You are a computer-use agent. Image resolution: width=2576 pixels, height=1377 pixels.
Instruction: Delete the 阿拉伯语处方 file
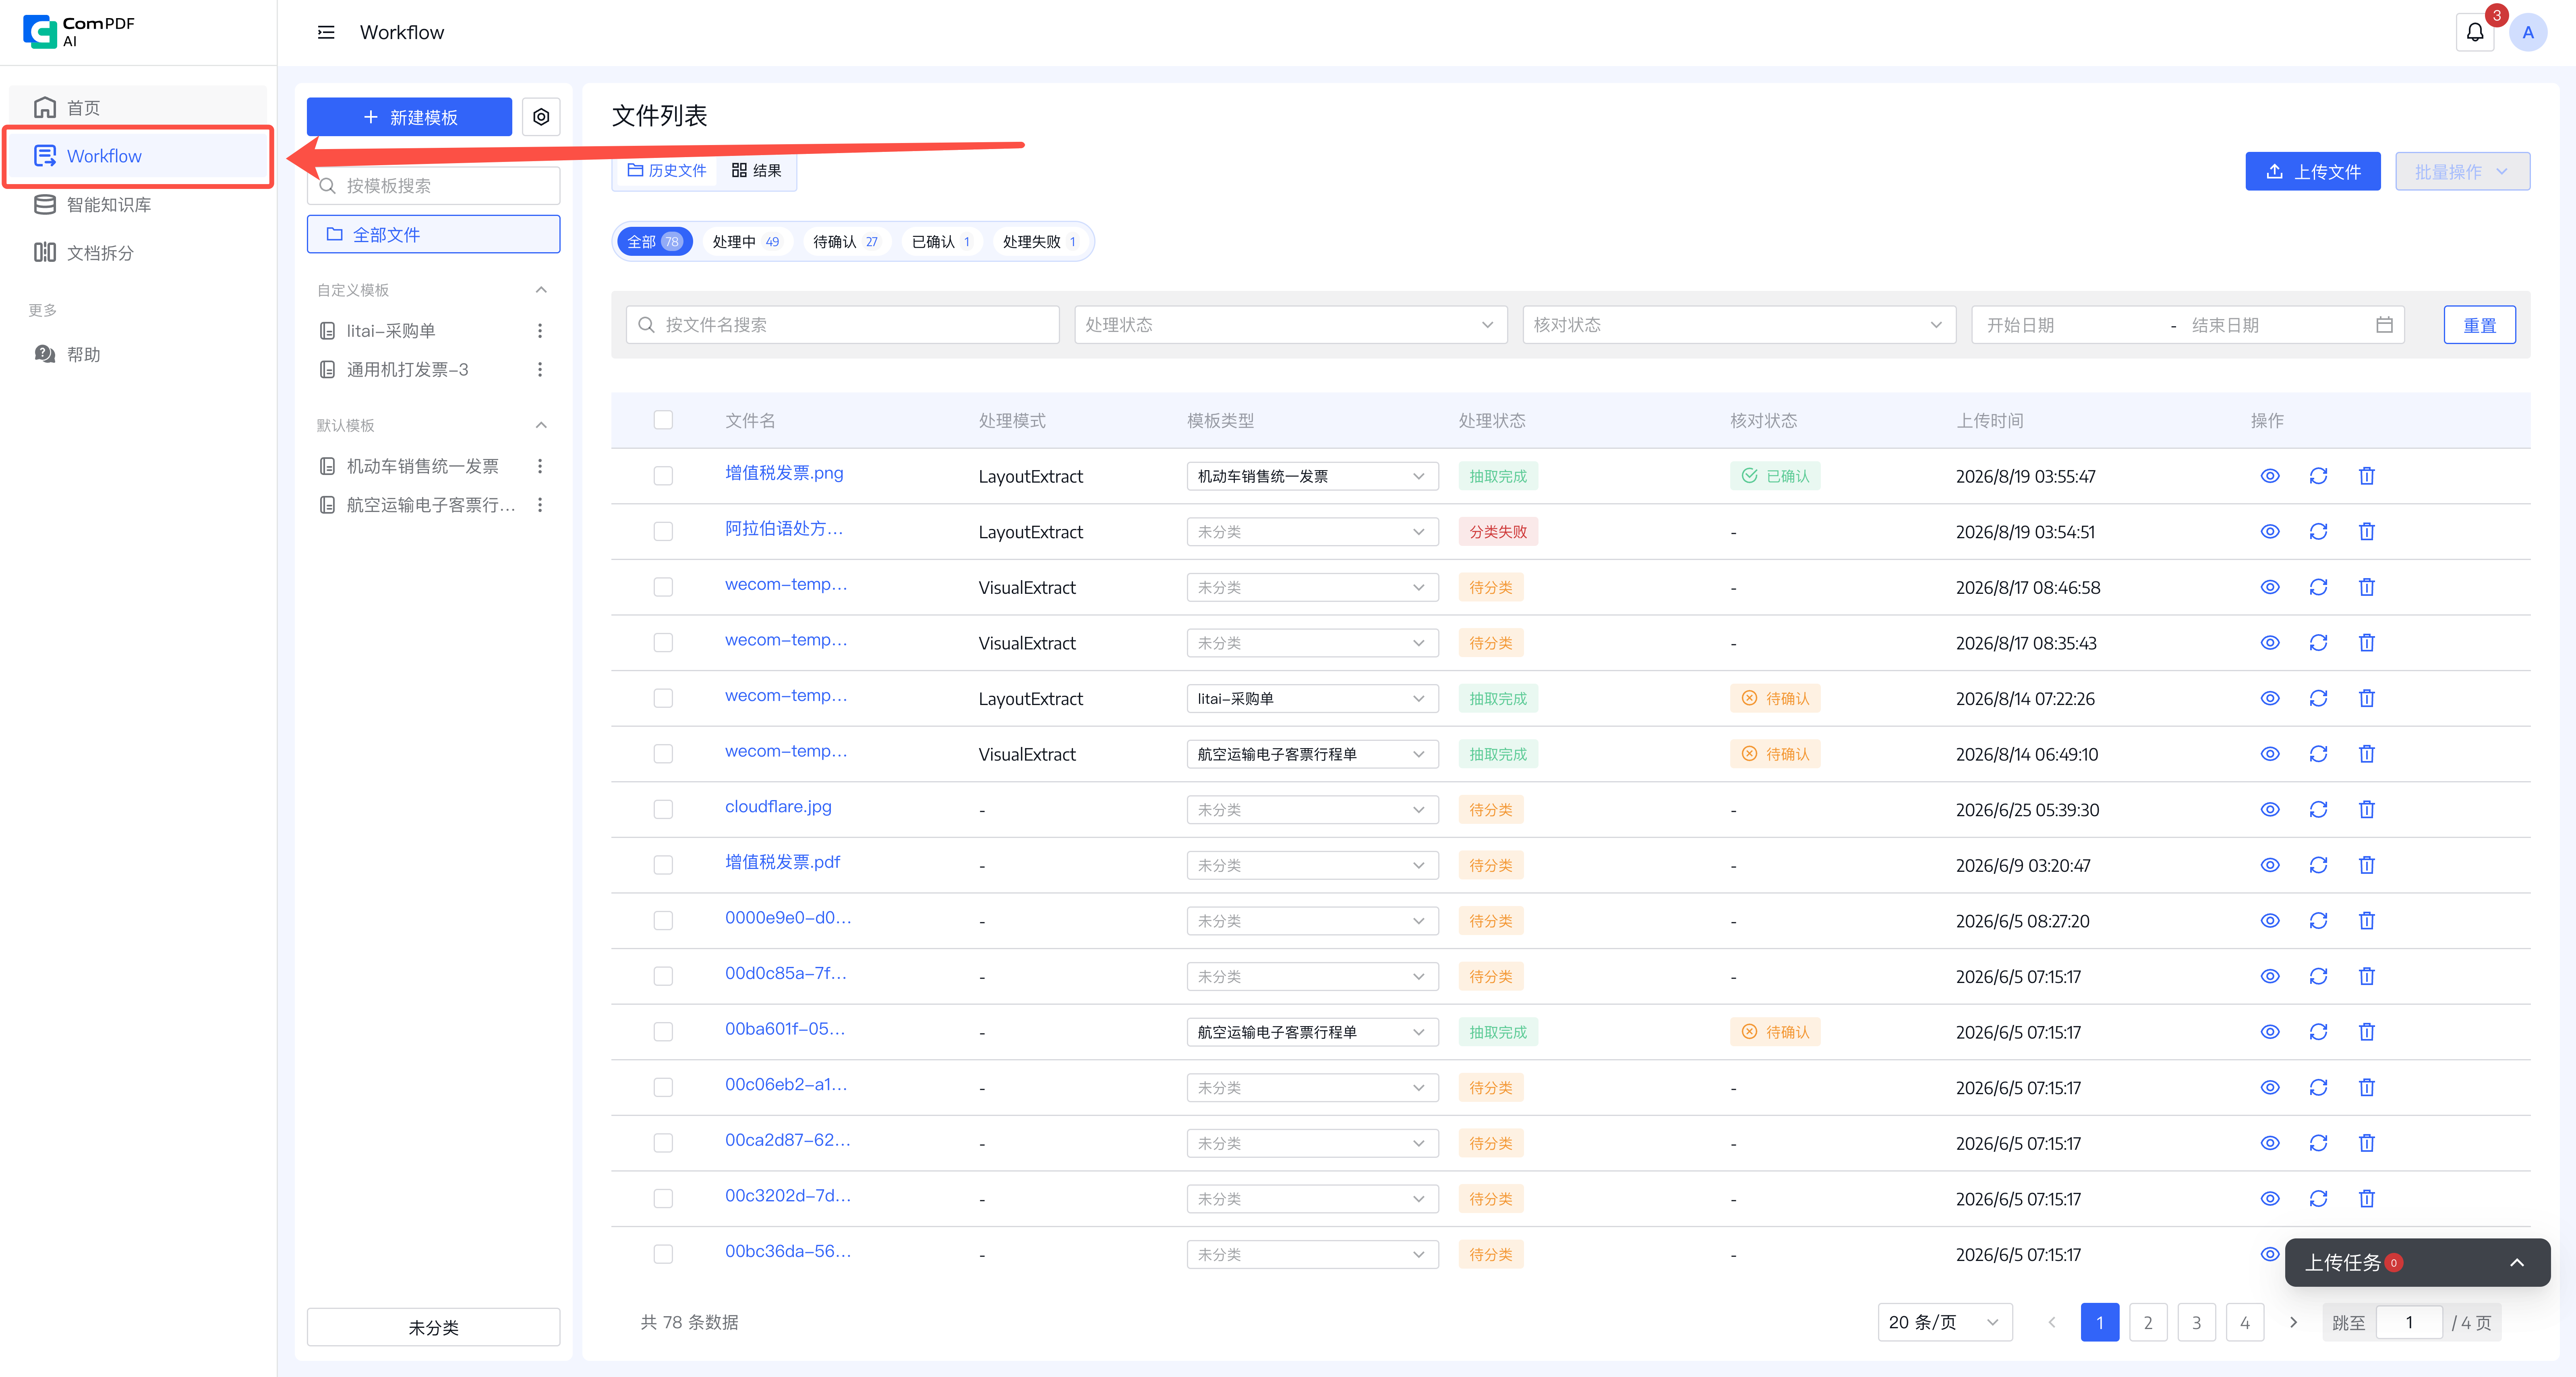tap(2366, 532)
